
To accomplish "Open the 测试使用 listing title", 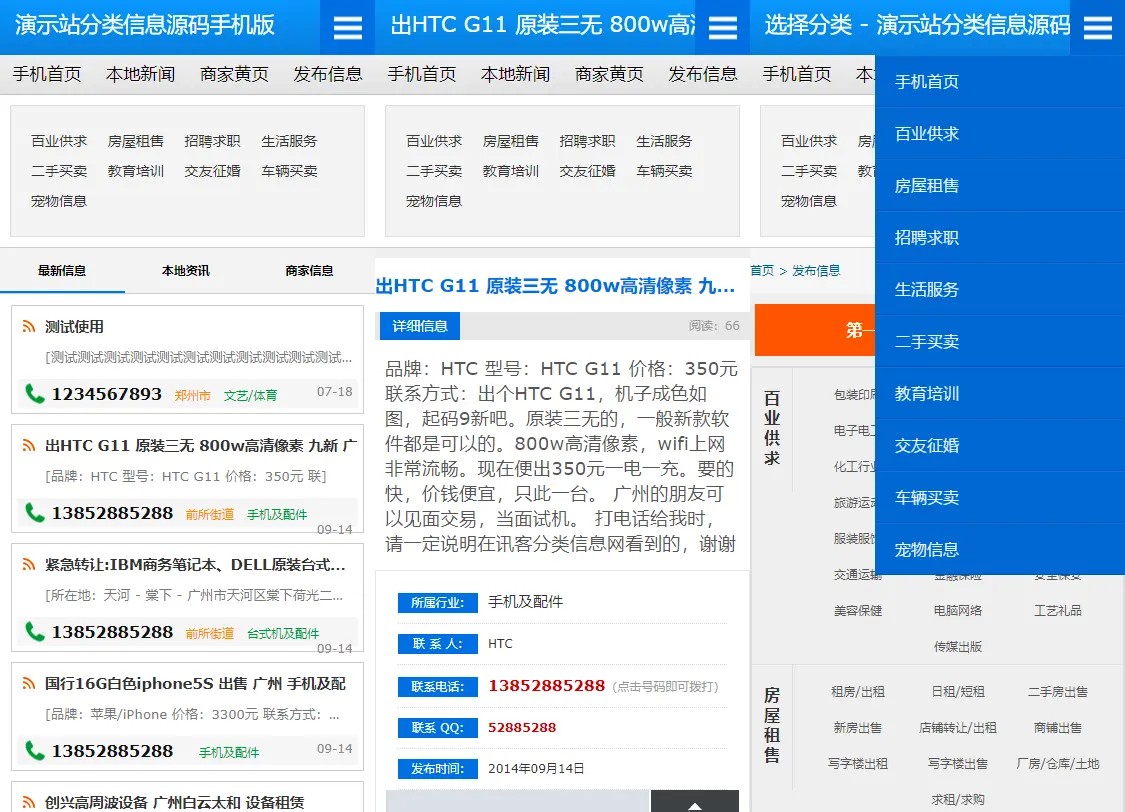I will (x=75, y=327).
